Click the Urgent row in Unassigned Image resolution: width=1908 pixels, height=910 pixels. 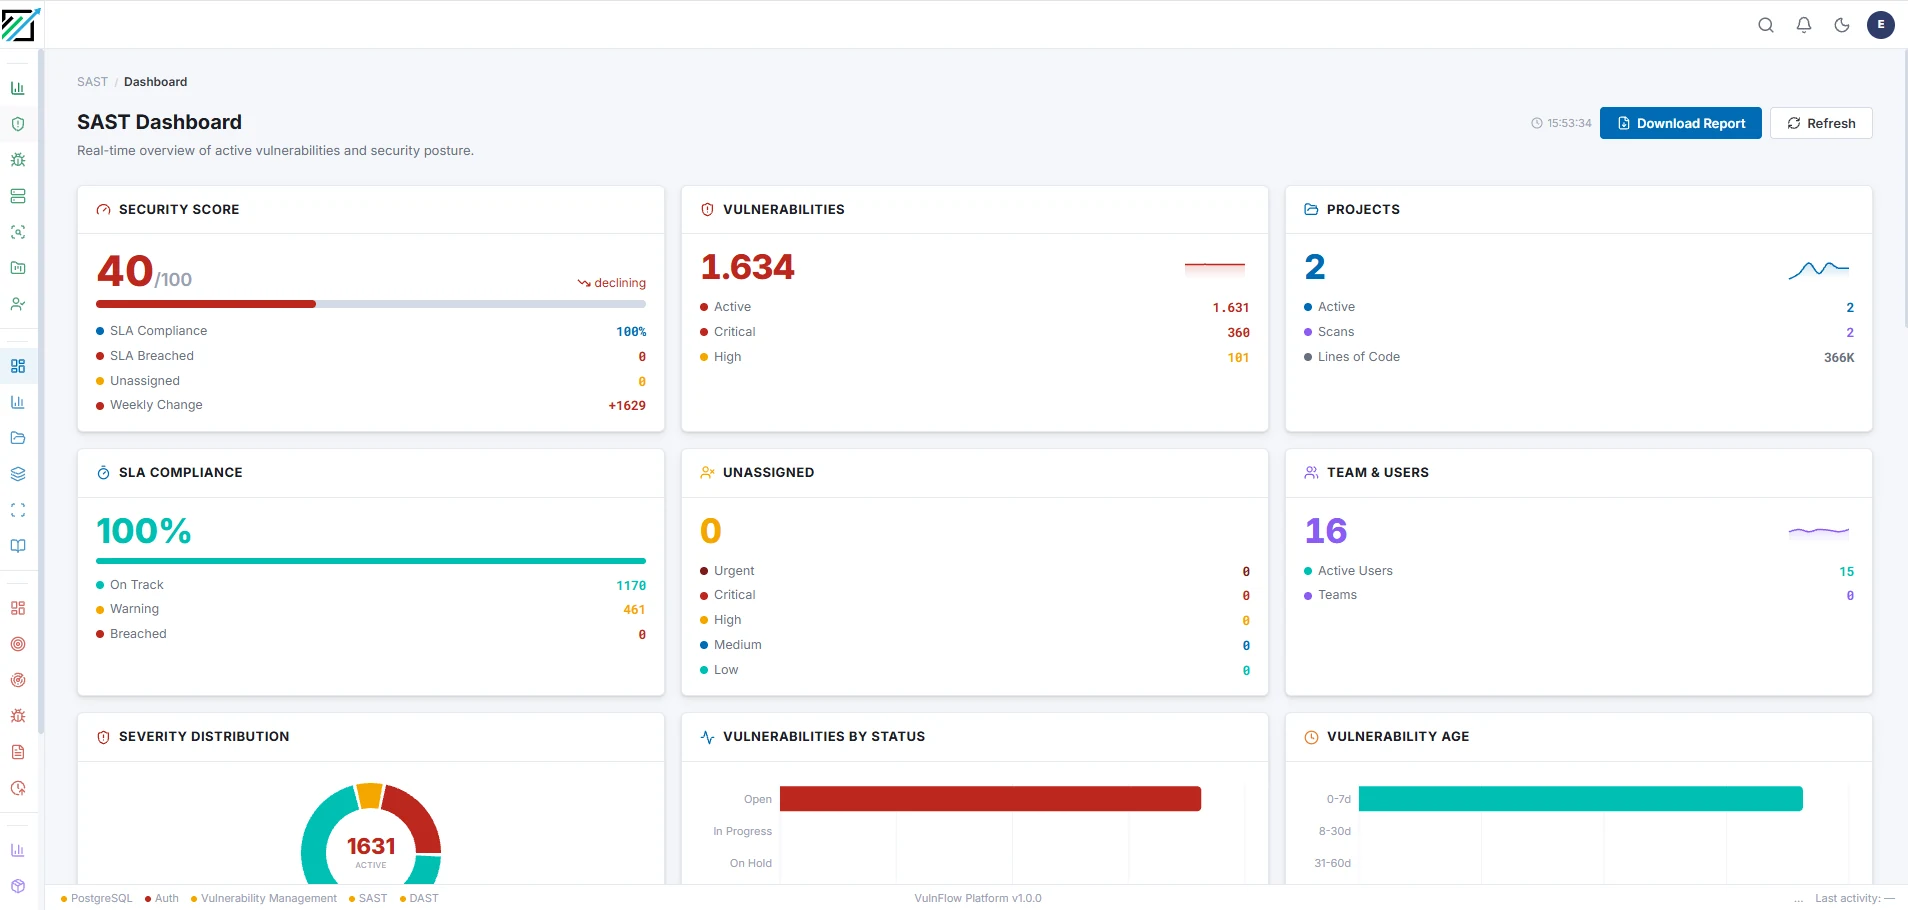pyautogui.click(x=975, y=571)
